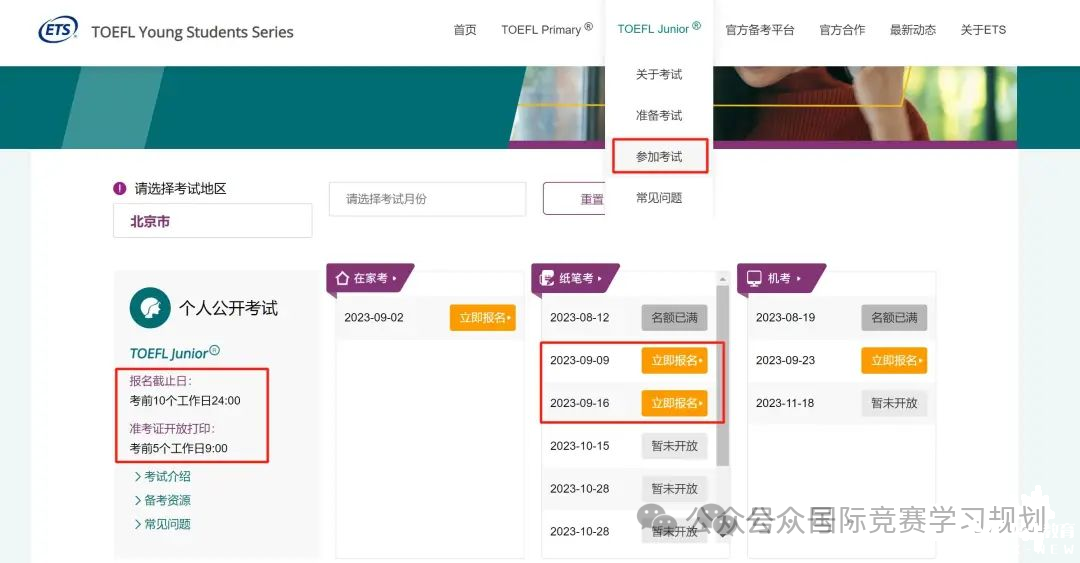
Task: Click the house icon on 在家考 tab
Action: point(342,278)
